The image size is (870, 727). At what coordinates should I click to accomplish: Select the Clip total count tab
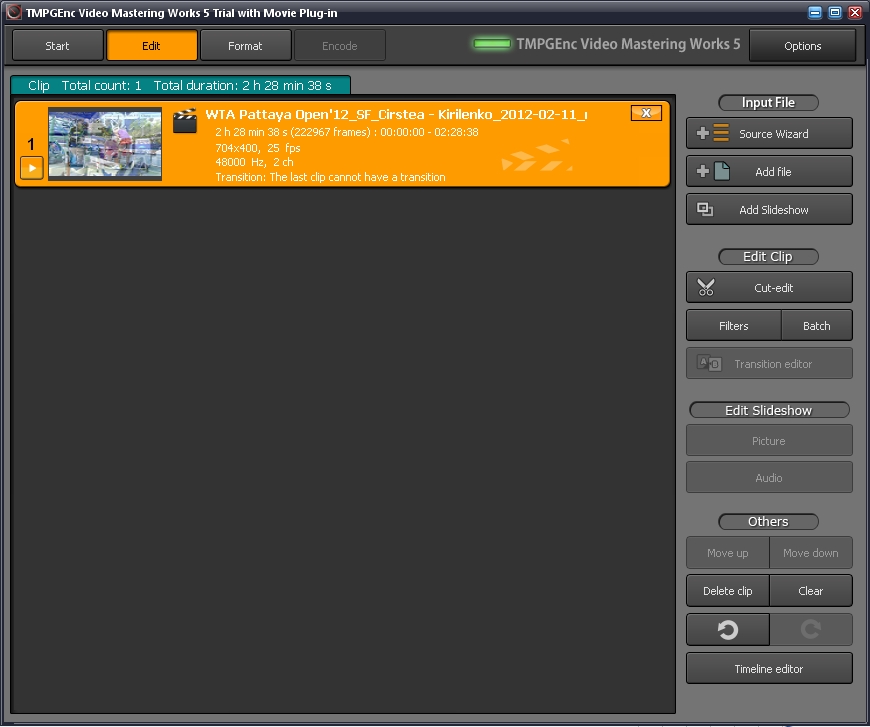coord(180,85)
